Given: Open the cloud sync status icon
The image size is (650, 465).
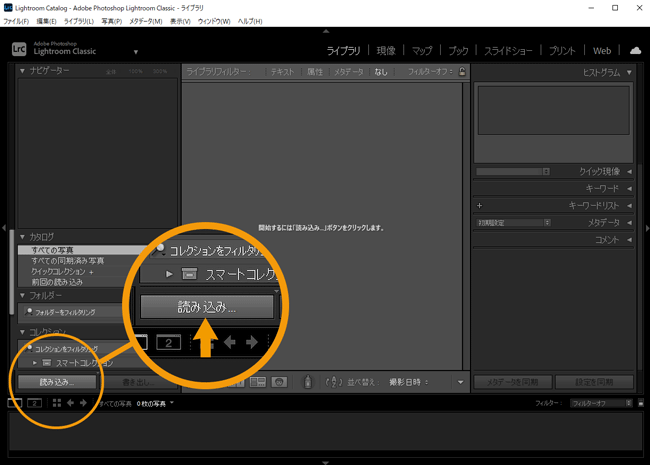Looking at the screenshot, I should [635, 51].
